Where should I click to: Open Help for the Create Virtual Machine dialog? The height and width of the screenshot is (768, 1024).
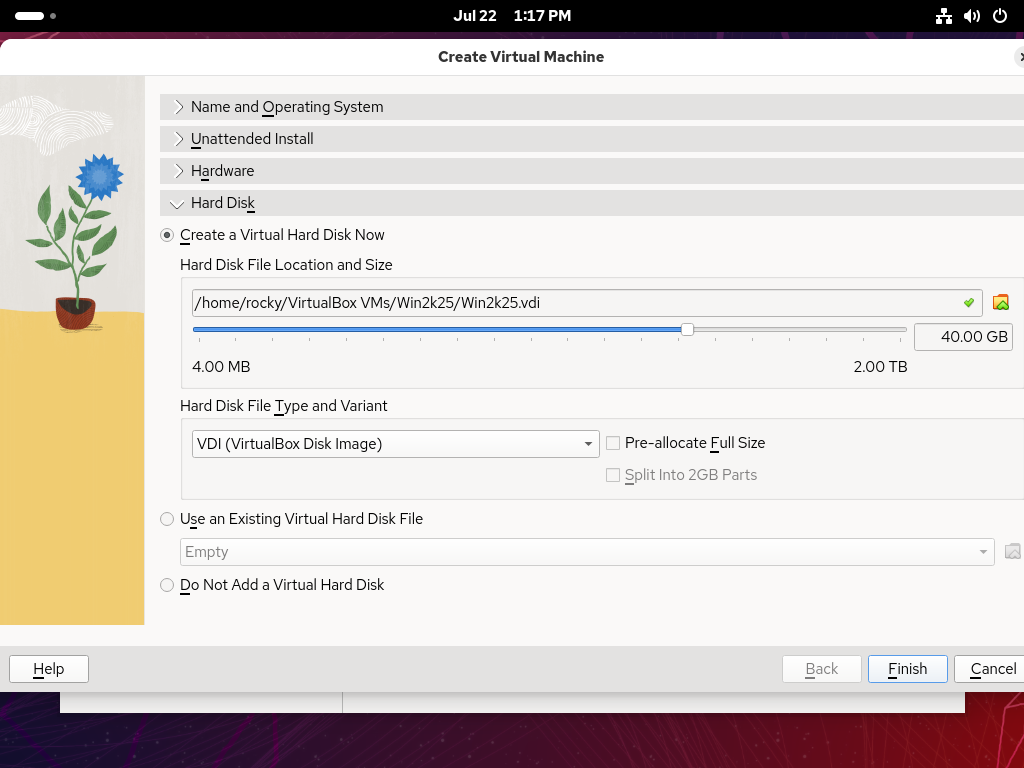tap(48, 668)
